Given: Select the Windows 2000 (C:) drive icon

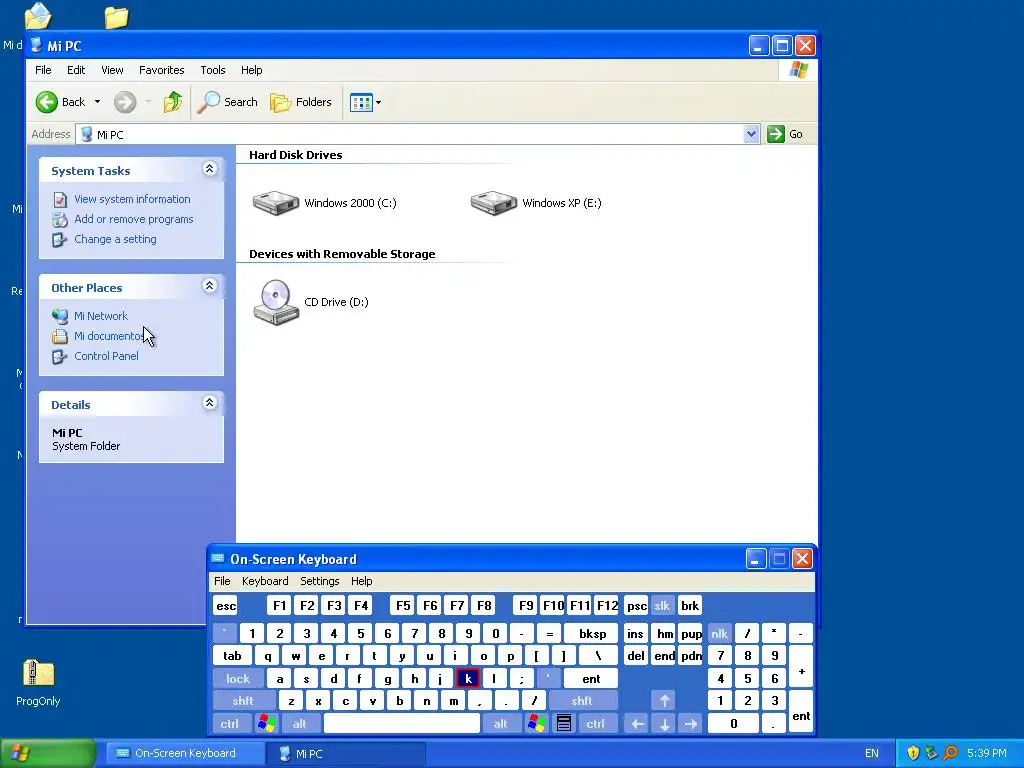Looking at the screenshot, I should 276,202.
